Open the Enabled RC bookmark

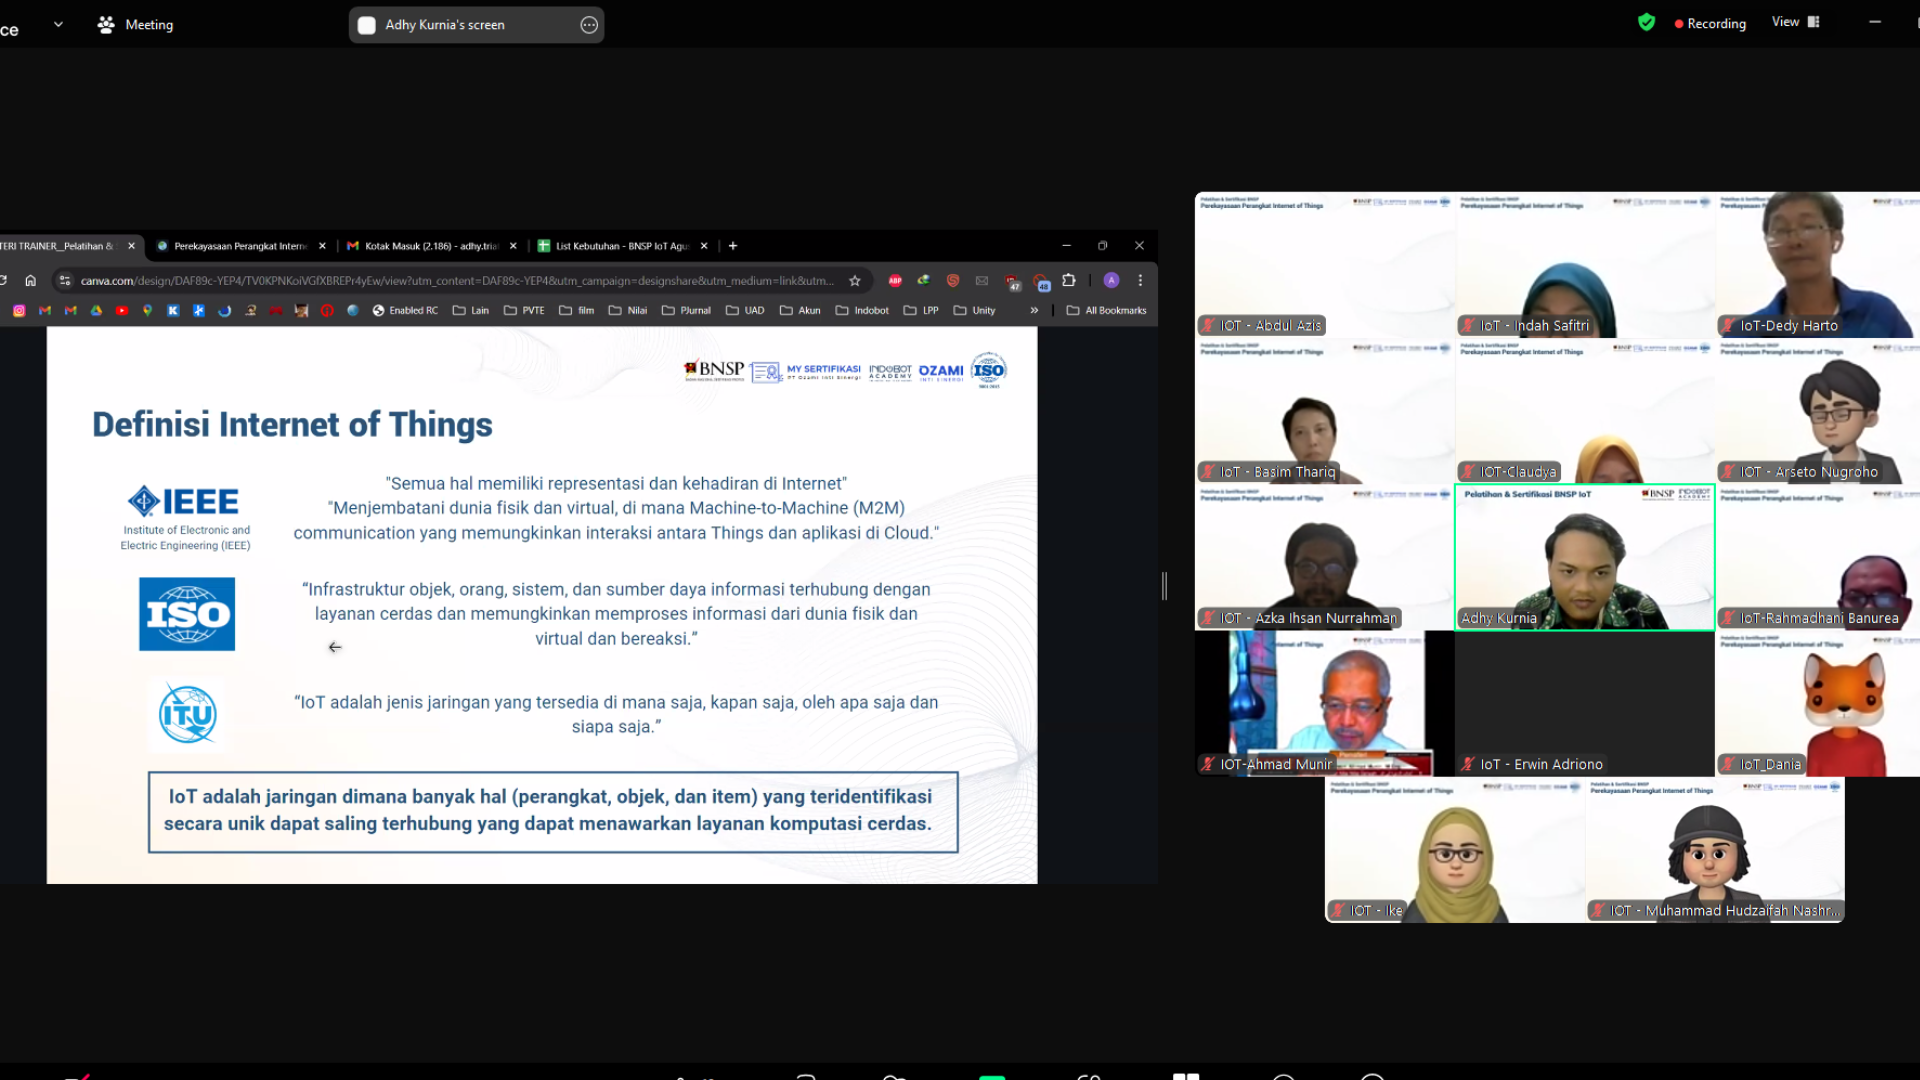[x=405, y=311]
